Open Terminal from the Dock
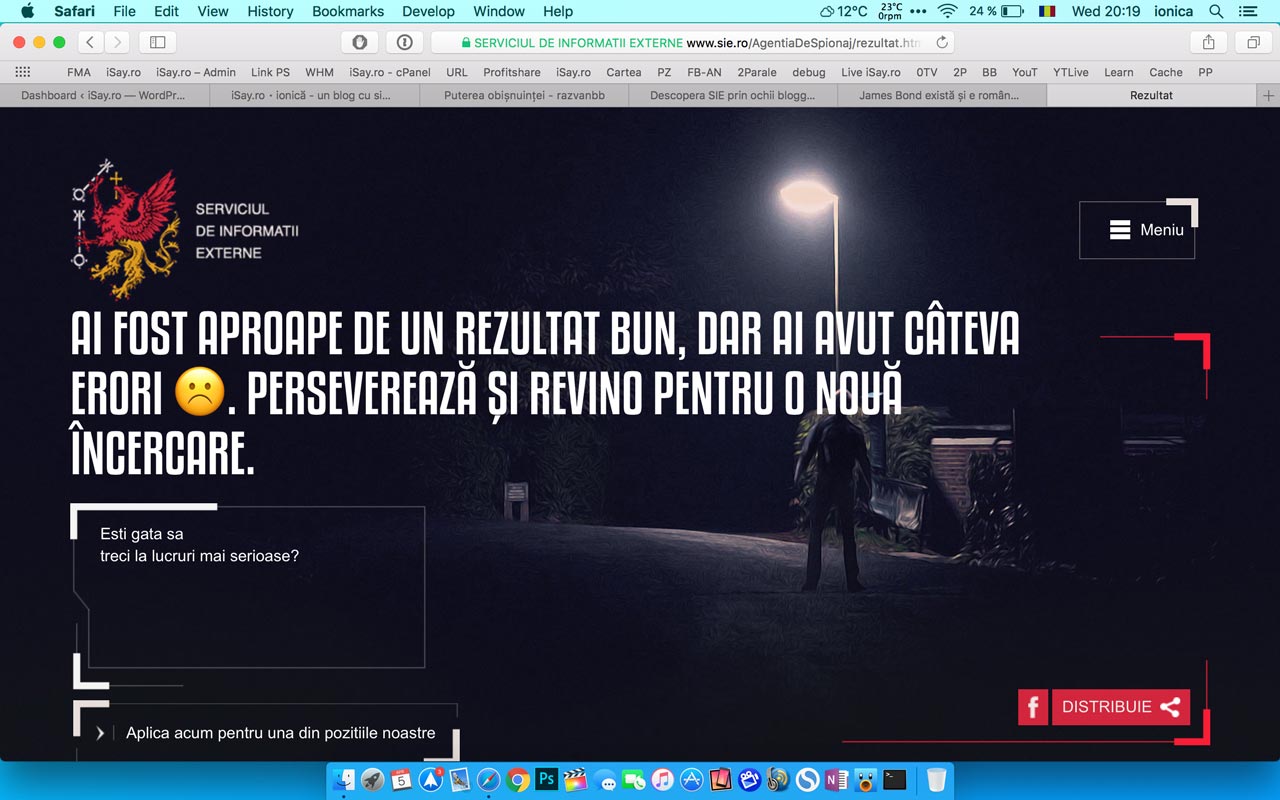 [x=895, y=780]
